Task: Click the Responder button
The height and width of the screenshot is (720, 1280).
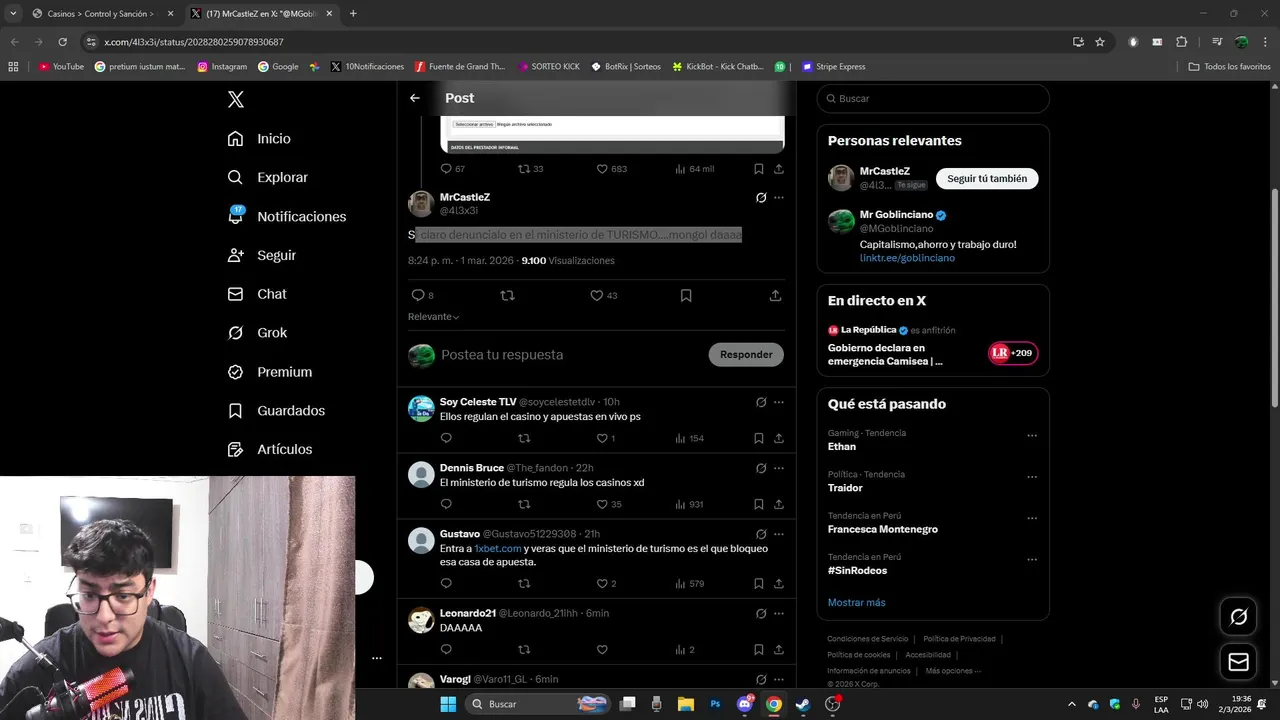Action: (746, 355)
